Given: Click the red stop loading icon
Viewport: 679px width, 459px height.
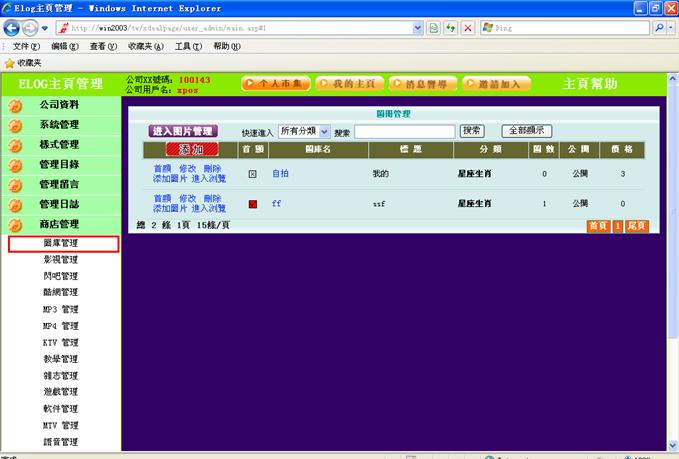Looking at the screenshot, I should (x=467, y=28).
